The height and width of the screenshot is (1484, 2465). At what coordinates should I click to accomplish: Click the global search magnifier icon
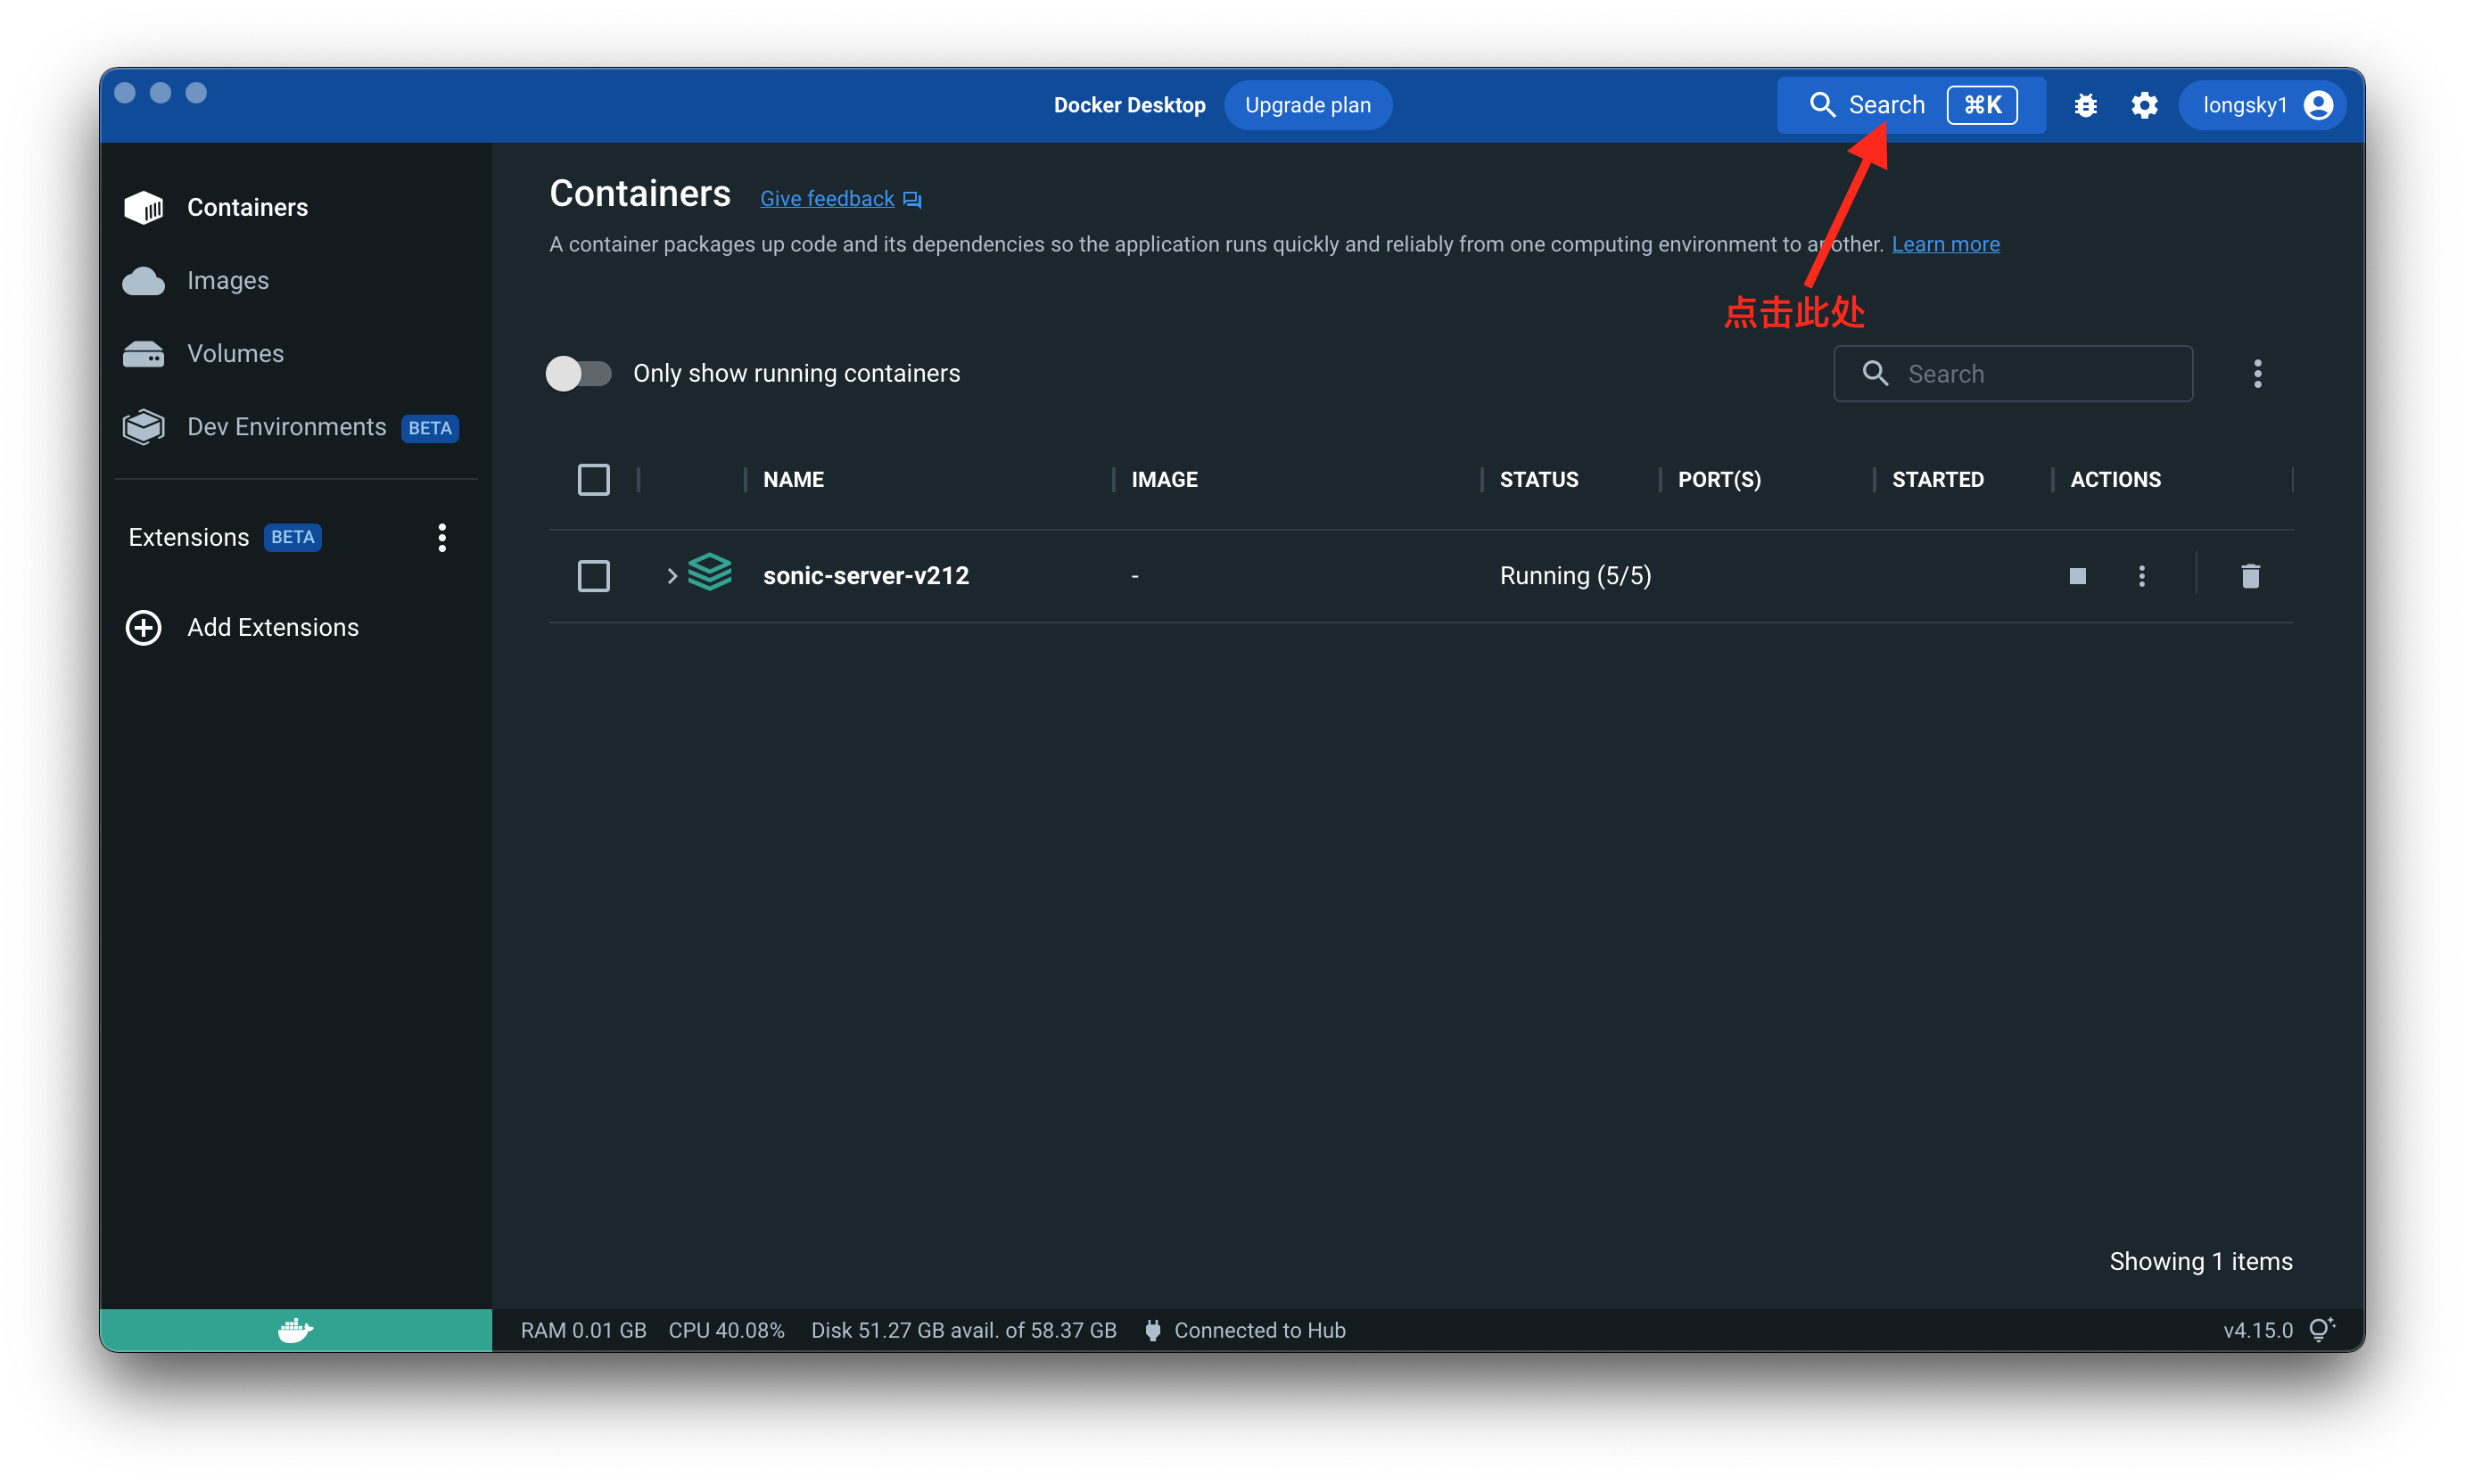[x=1822, y=105]
